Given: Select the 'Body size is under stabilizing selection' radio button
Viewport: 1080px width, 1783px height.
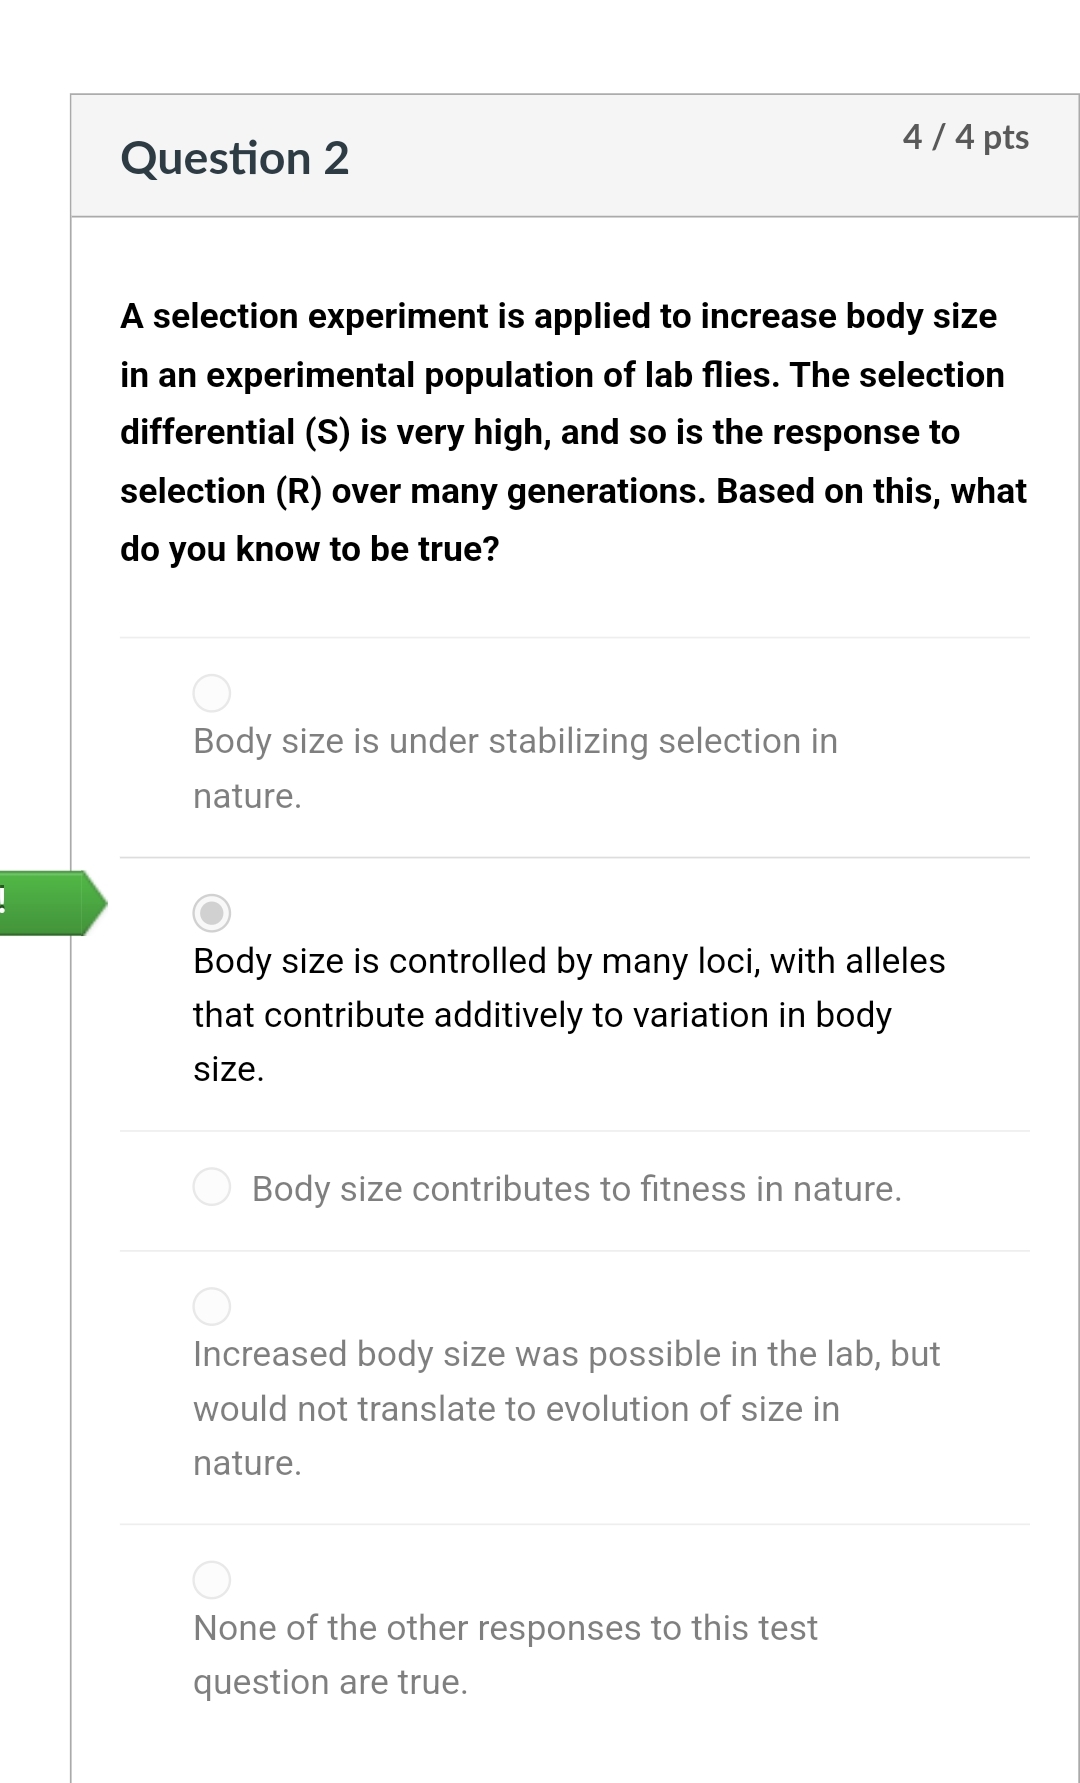Looking at the screenshot, I should tap(212, 692).
